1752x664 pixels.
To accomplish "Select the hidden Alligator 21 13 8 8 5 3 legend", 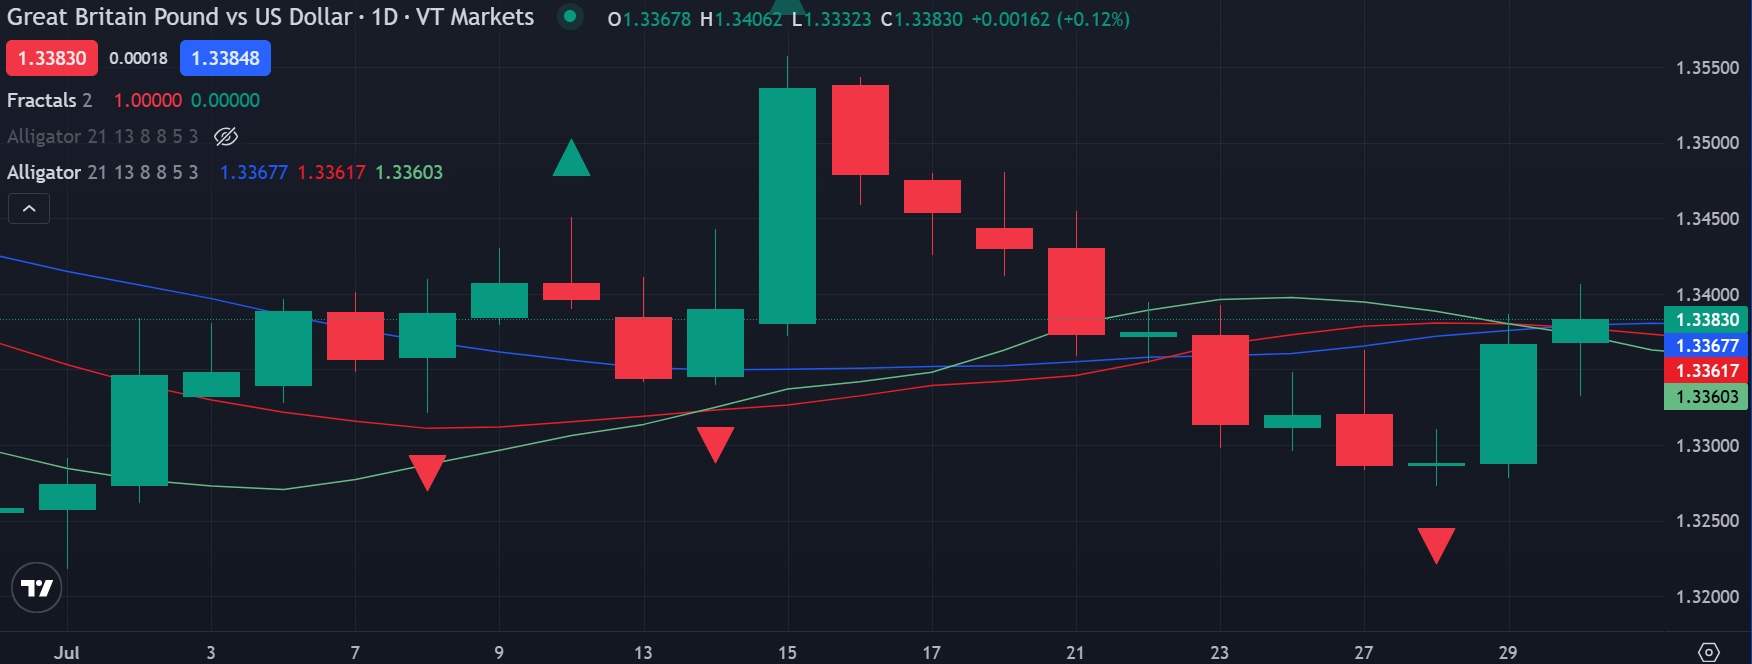I will pyautogui.click(x=103, y=136).
